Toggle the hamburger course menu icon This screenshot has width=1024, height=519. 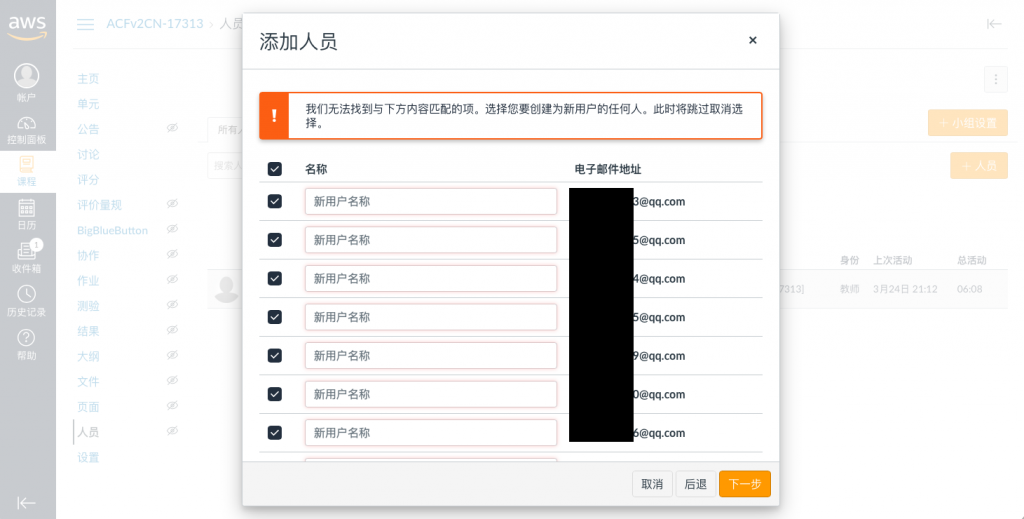click(86, 24)
